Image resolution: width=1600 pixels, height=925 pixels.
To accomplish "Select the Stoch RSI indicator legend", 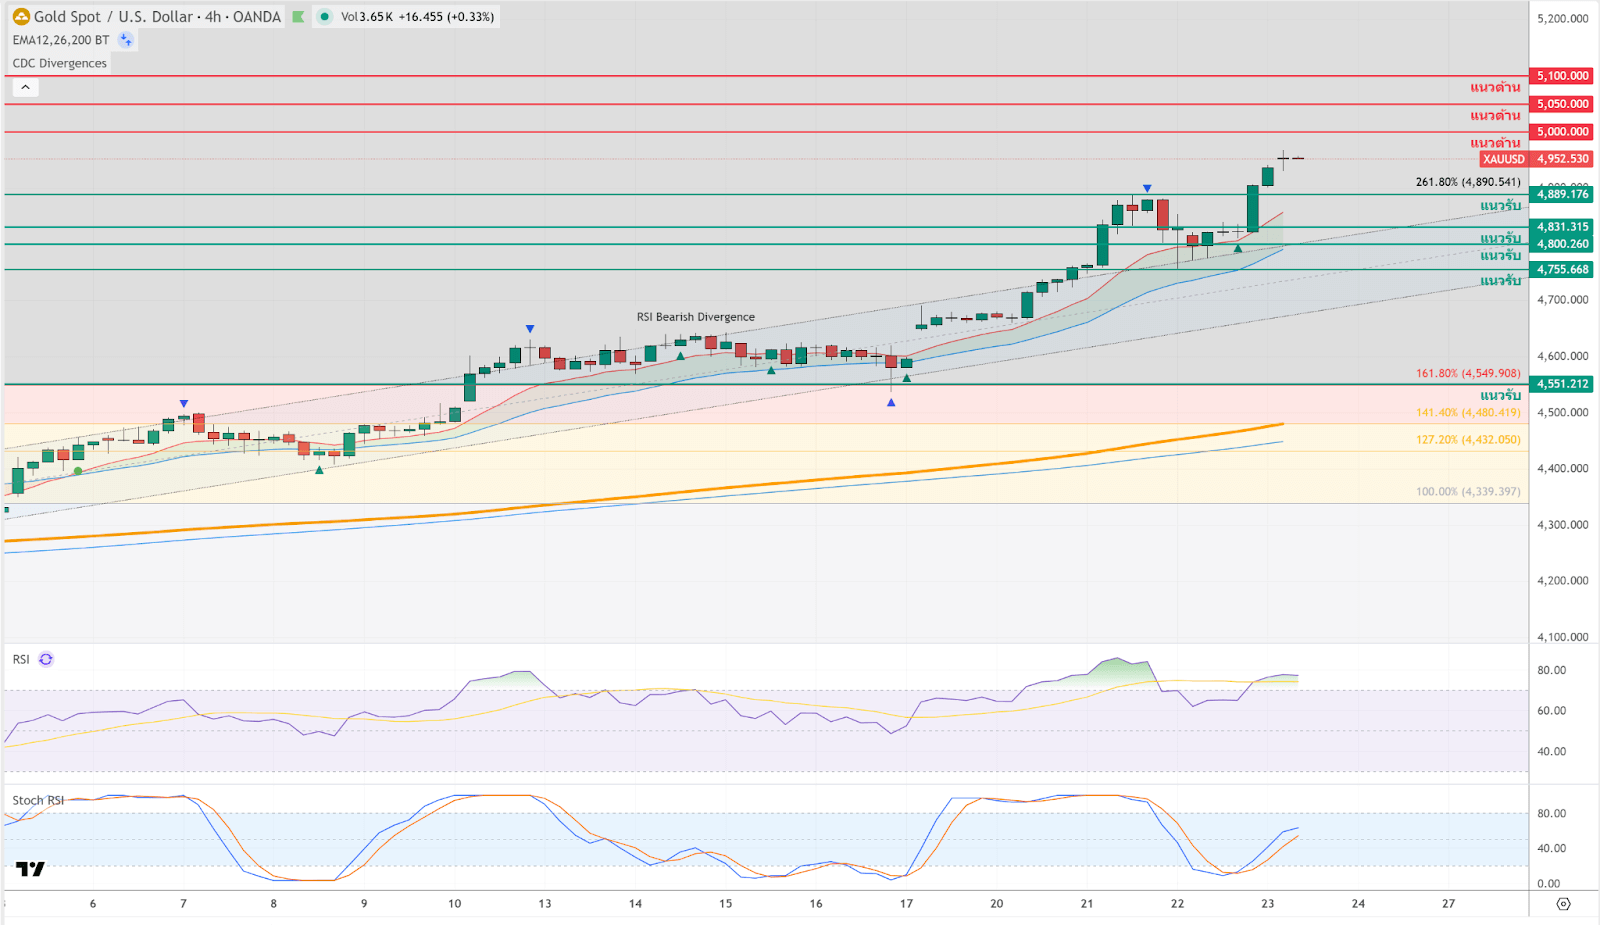I will pyautogui.click(x=38, y=800).
